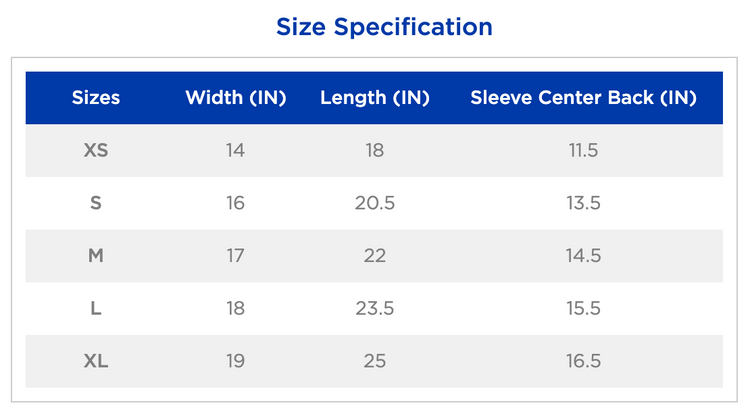This screenshot has height=416, width=750.
Task: Select the M sleeve value 14.5
Action: [x=583, y=256]
